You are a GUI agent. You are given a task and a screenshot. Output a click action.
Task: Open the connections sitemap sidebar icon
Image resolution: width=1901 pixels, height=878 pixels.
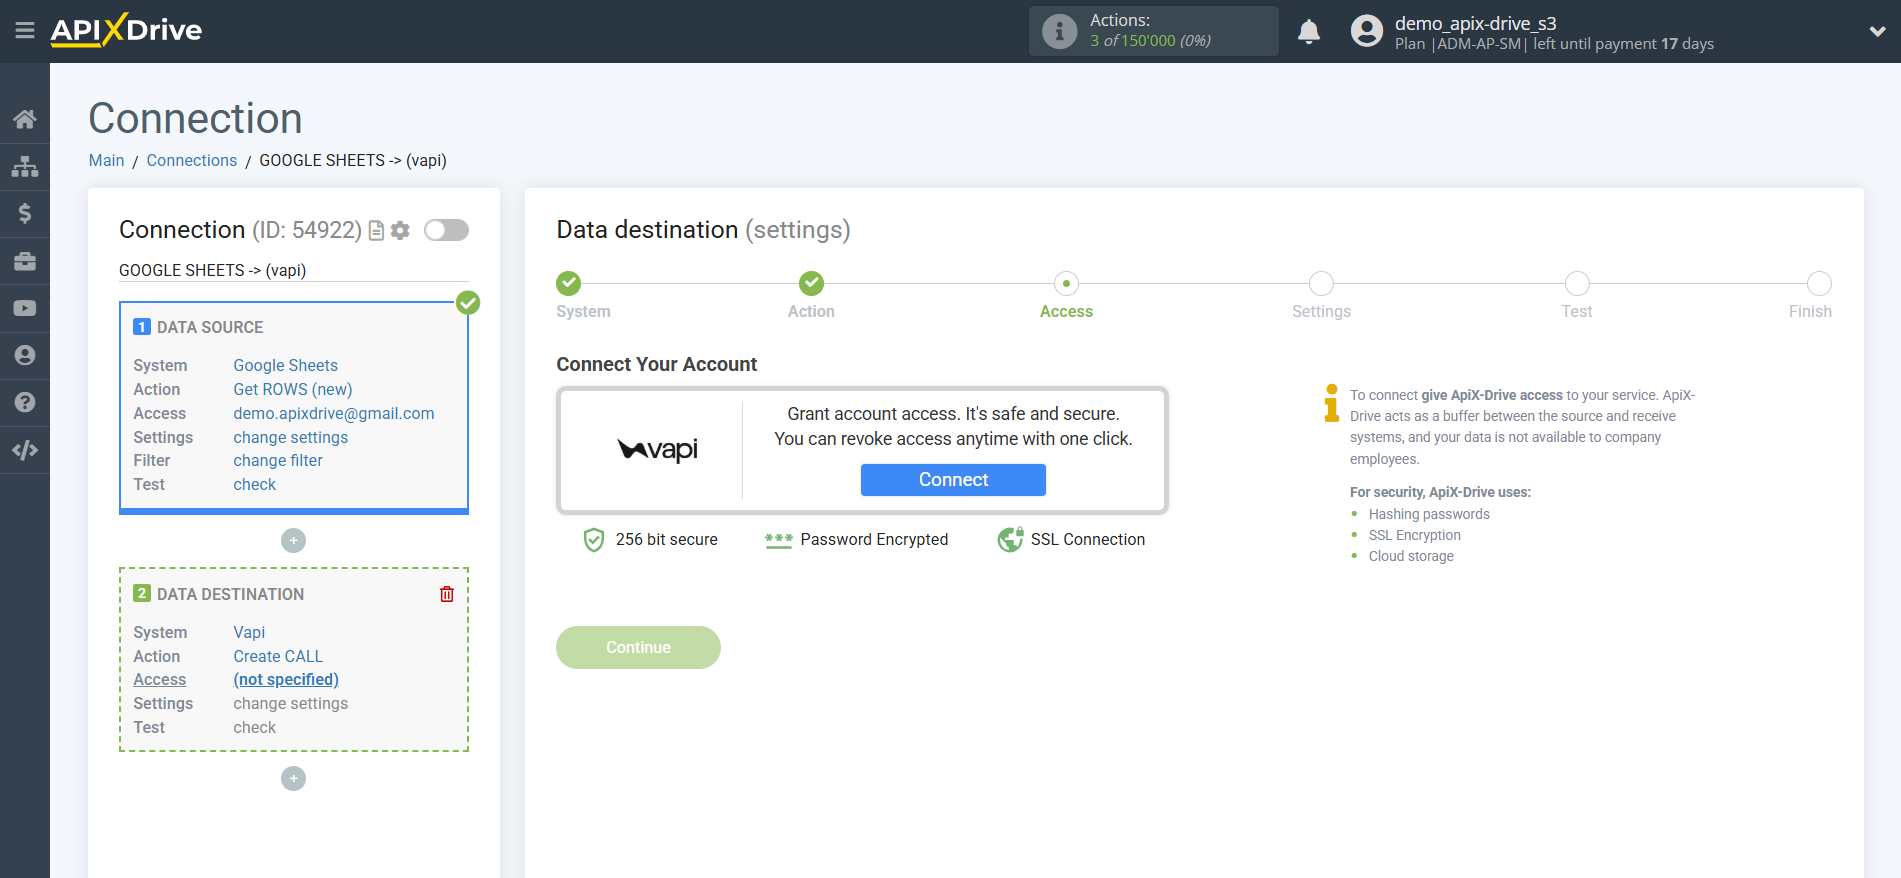click(x=25, y=166)
